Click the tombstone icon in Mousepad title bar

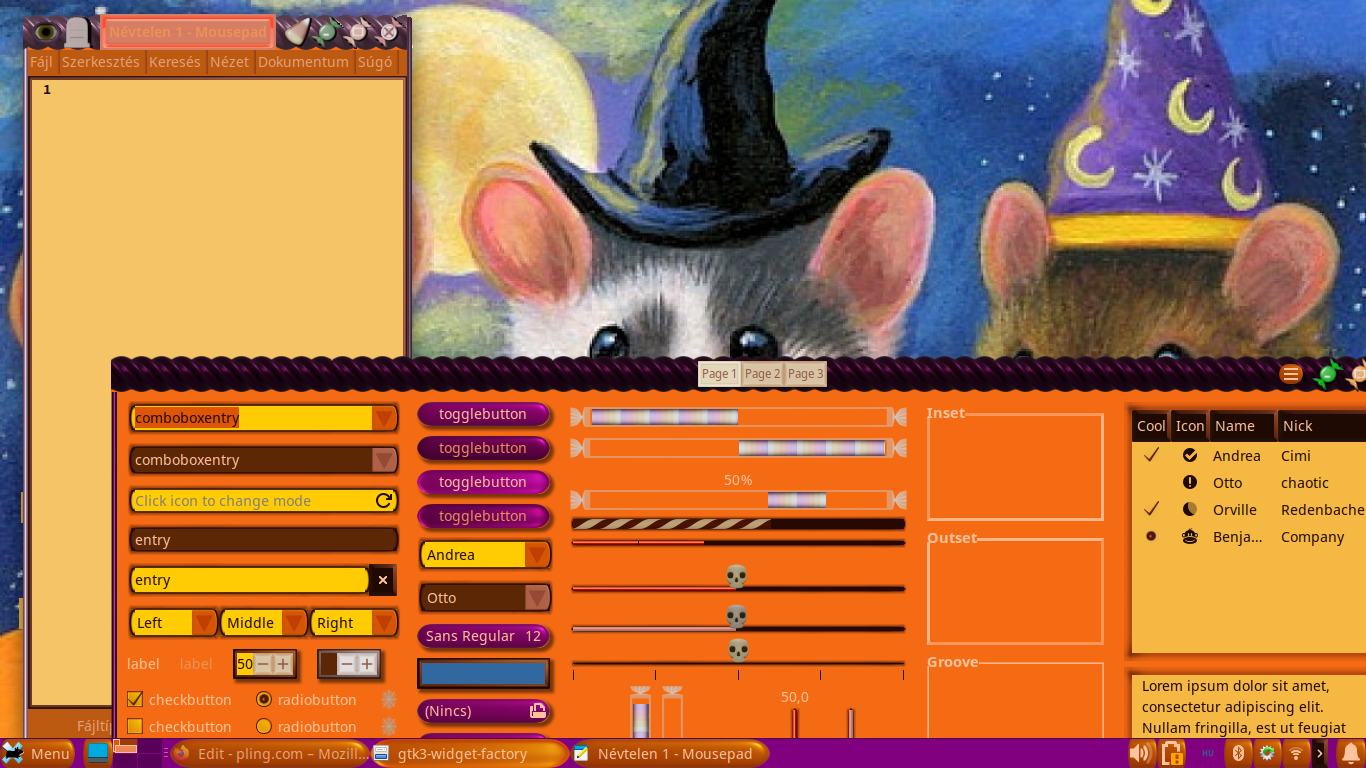[x=77, y=32]
